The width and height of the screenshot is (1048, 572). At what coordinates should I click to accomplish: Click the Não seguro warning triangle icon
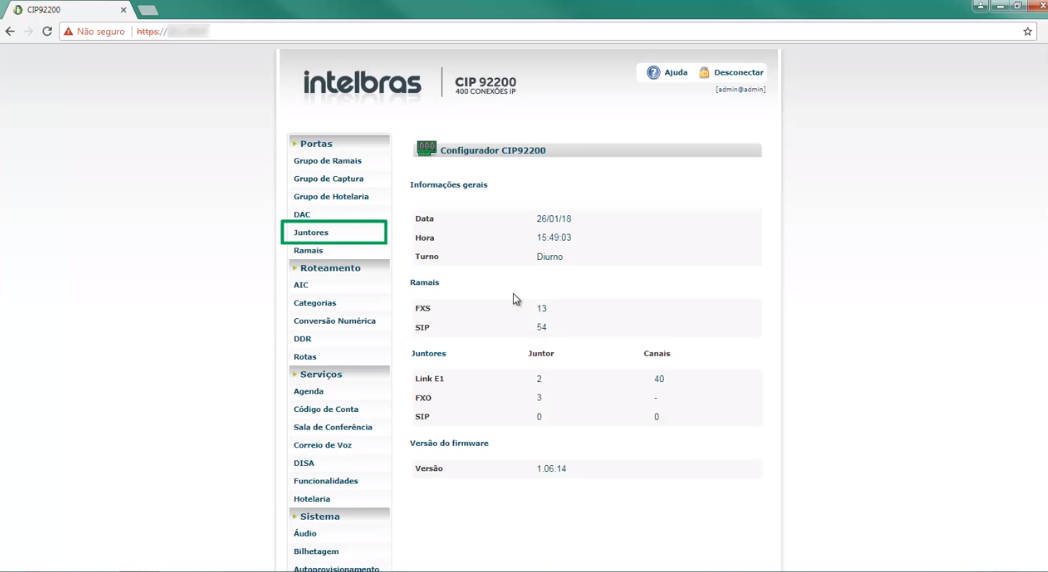(68, 32)
